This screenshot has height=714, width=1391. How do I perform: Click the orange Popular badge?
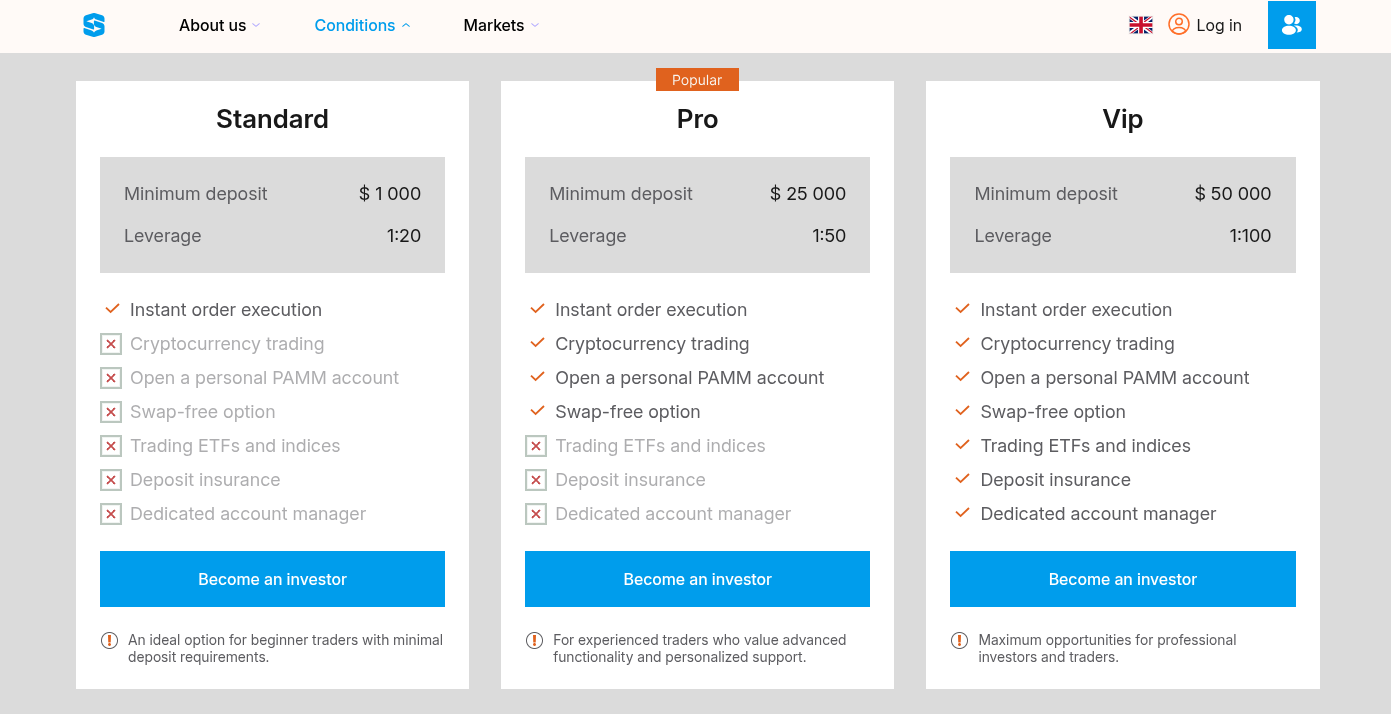tap(697, 80)
